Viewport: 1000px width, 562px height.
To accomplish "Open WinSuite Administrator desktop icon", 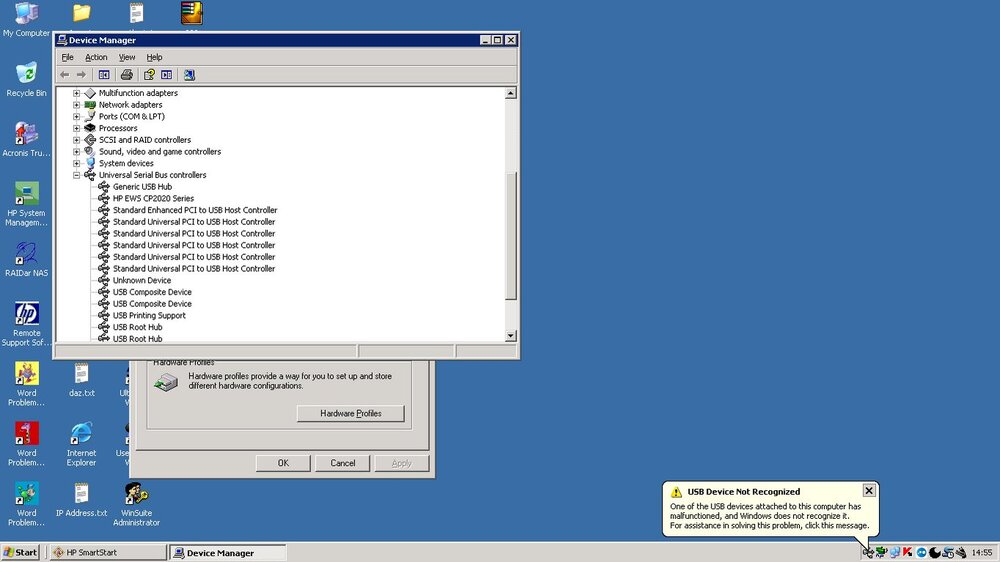I will (x=136, y=503).
